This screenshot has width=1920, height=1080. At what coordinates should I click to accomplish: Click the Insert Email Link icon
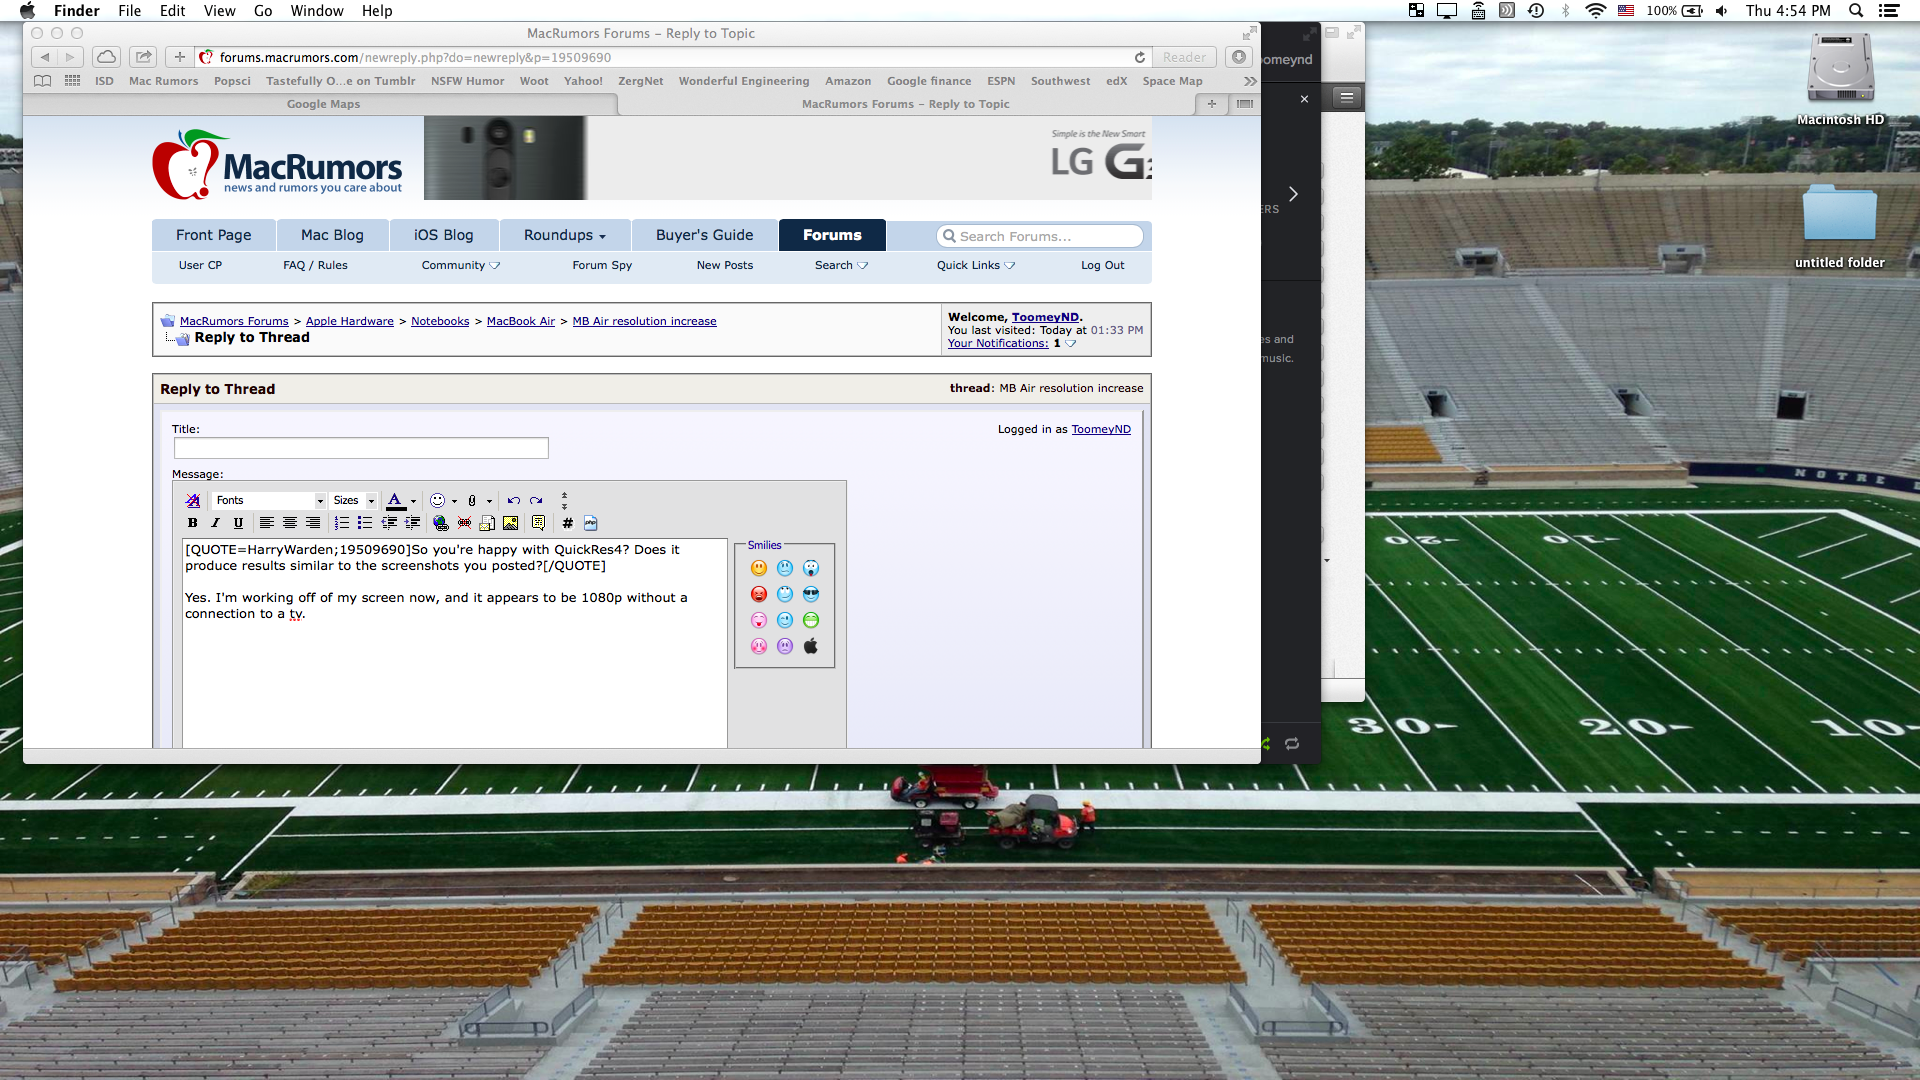point(487,523)
